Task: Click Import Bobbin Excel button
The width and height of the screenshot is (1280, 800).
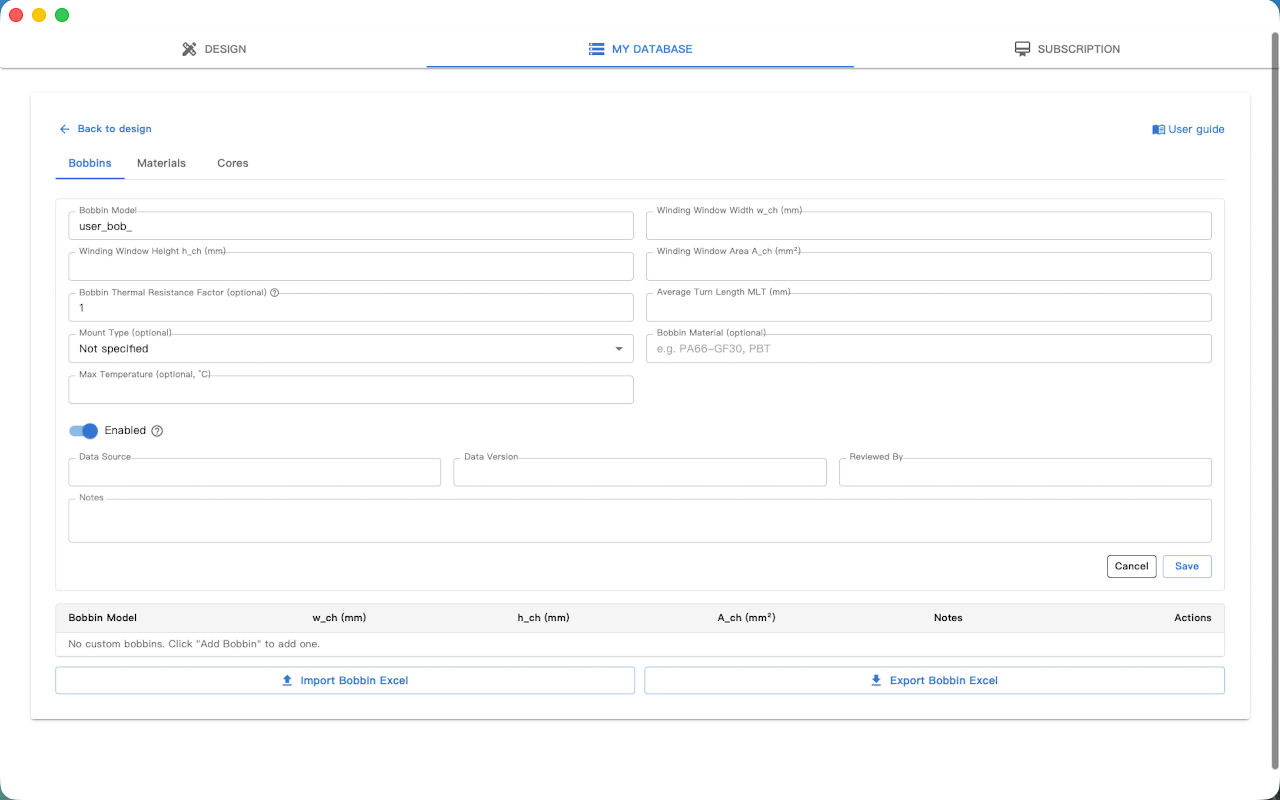Action: coord(345,680)
